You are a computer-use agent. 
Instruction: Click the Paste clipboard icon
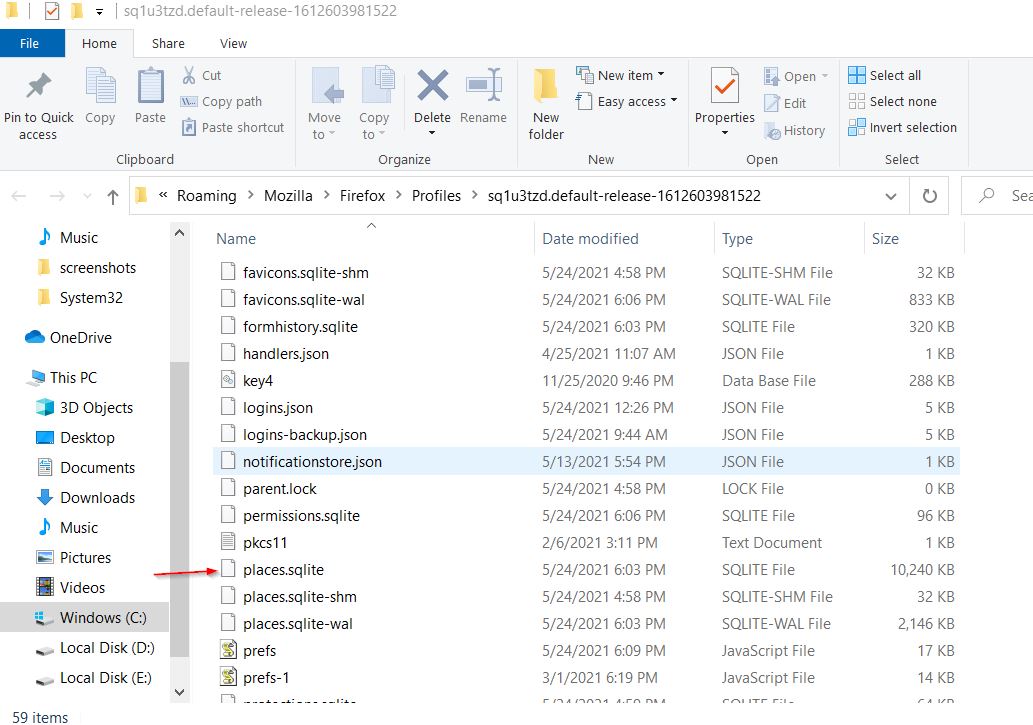[x=150, y=86]
